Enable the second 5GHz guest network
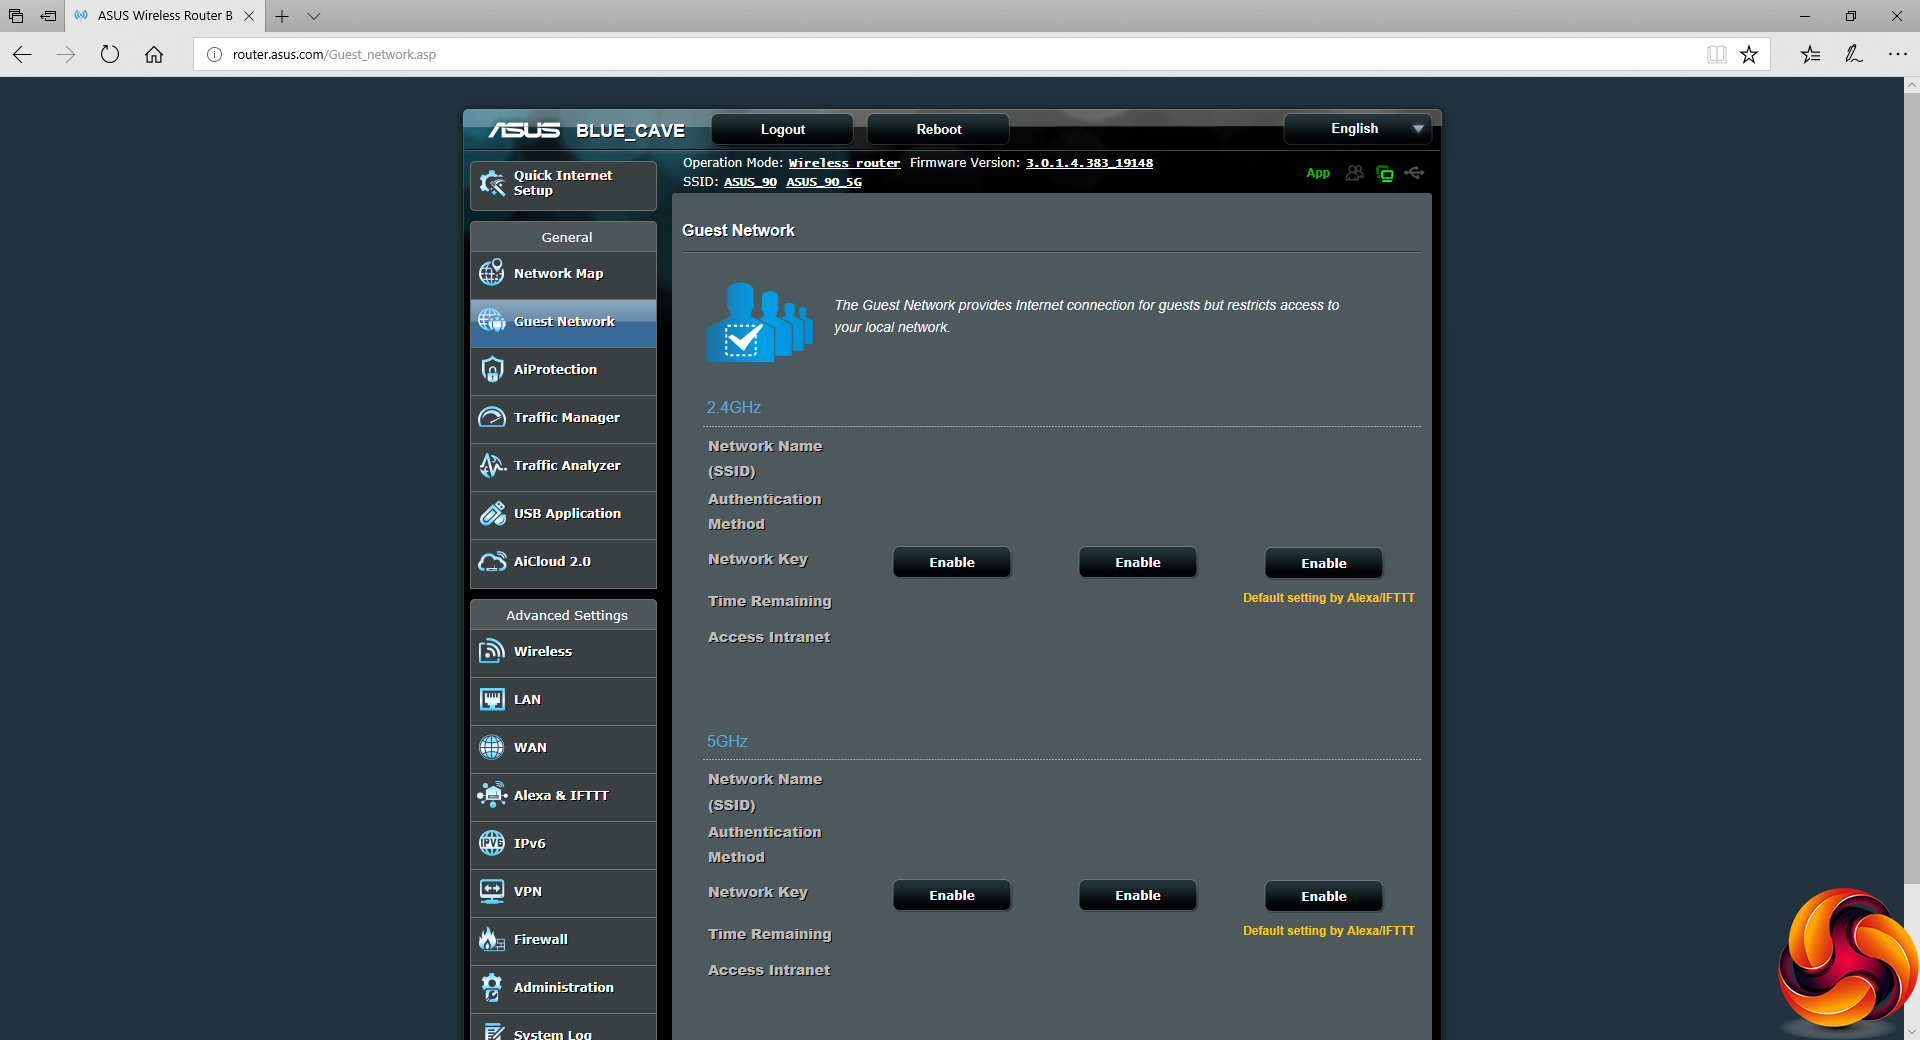This screenshot has height=1040, width=1920. pyautogui.click(x=1137, y=896)
